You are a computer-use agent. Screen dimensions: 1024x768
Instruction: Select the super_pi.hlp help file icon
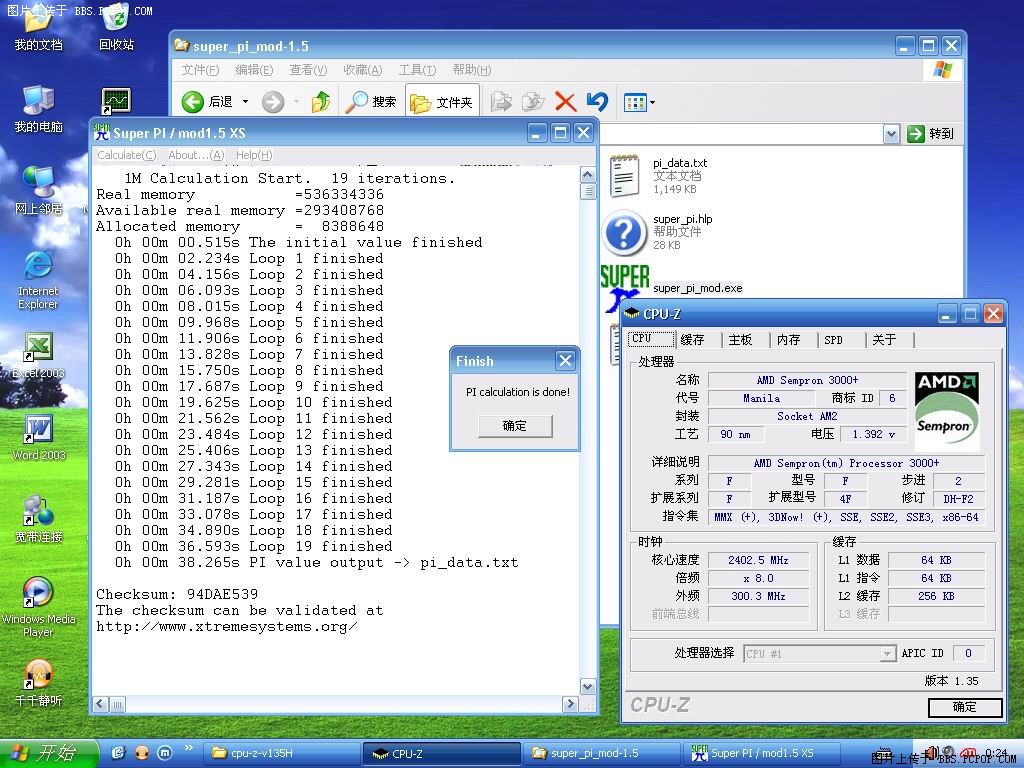click(x=624, y=232)
